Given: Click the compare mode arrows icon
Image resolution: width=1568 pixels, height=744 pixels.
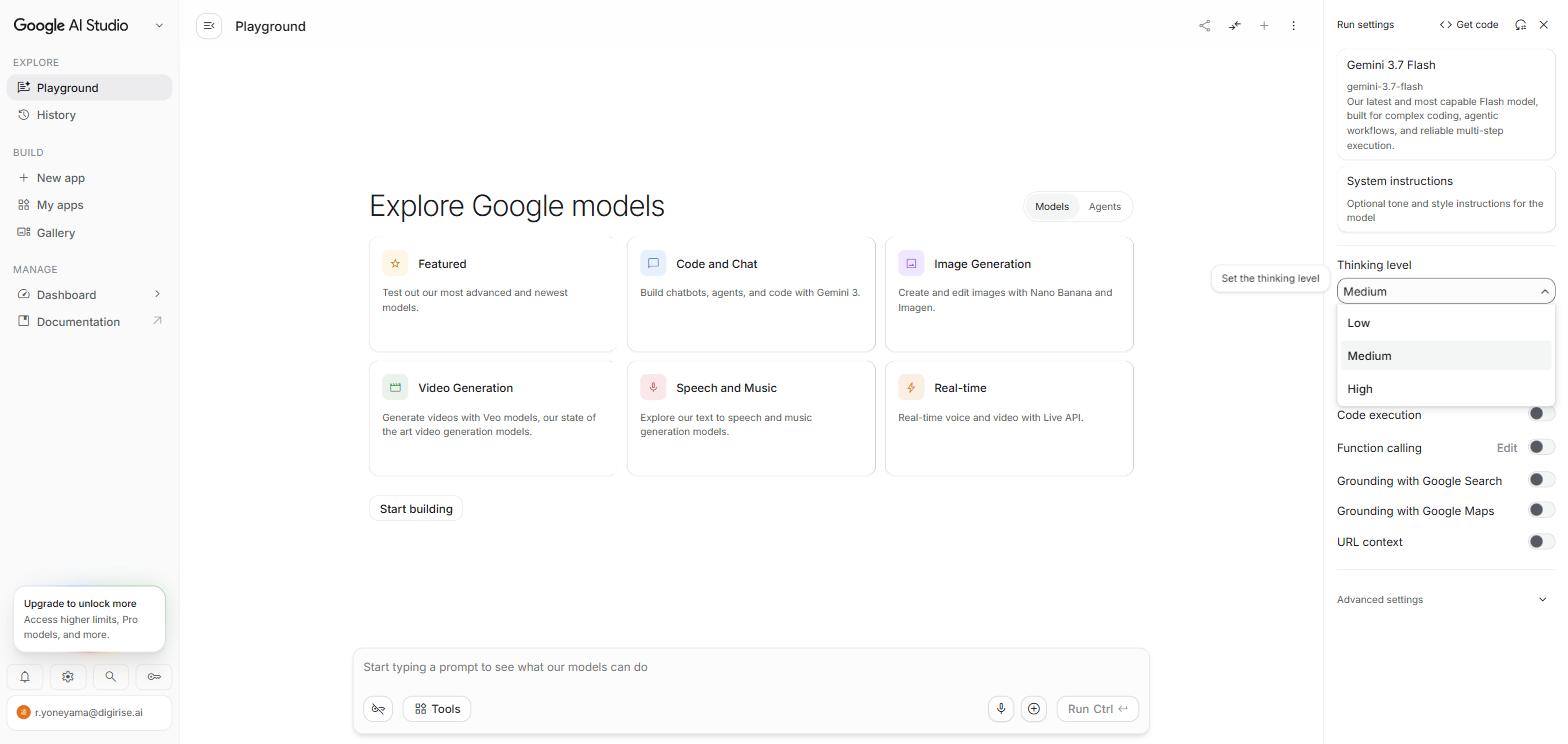Looking at the screenshot, I should point(1235,26).
